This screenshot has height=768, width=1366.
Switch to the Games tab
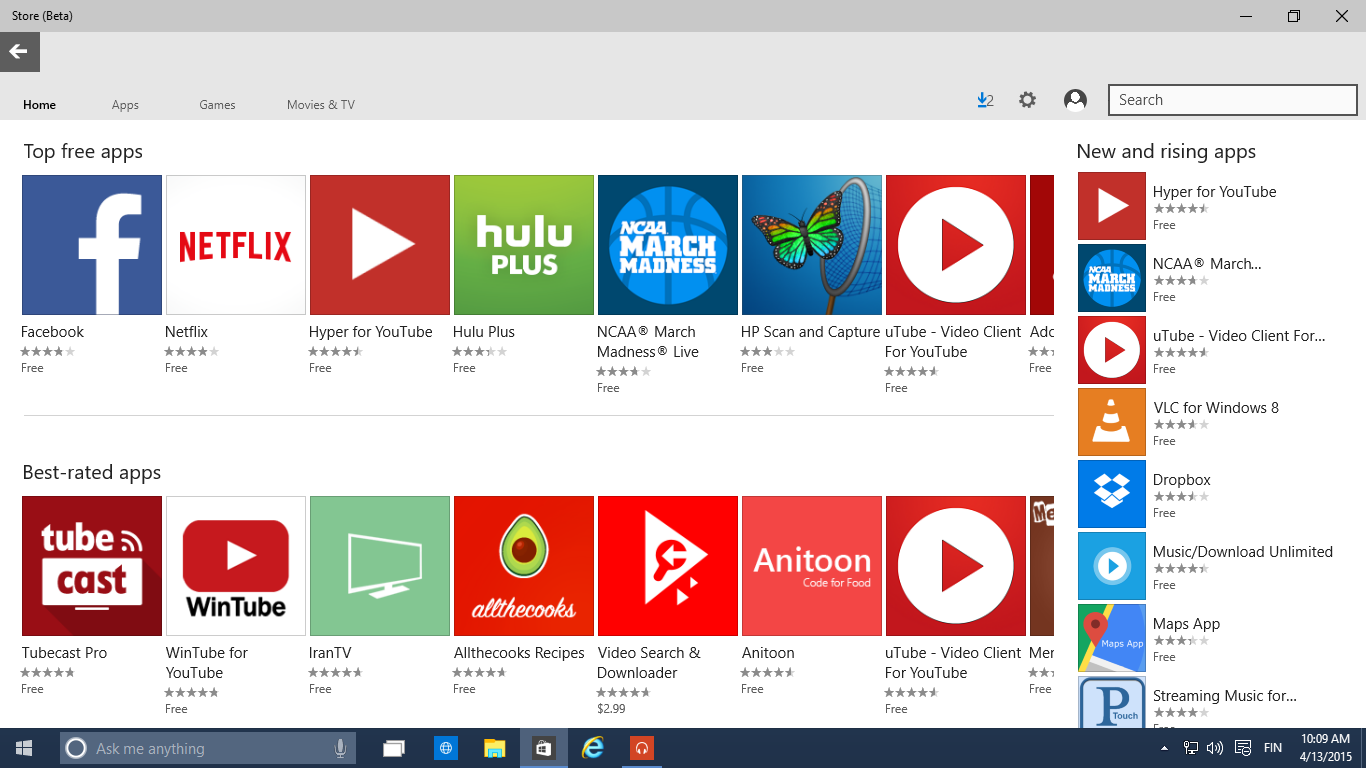click(217, 105)
